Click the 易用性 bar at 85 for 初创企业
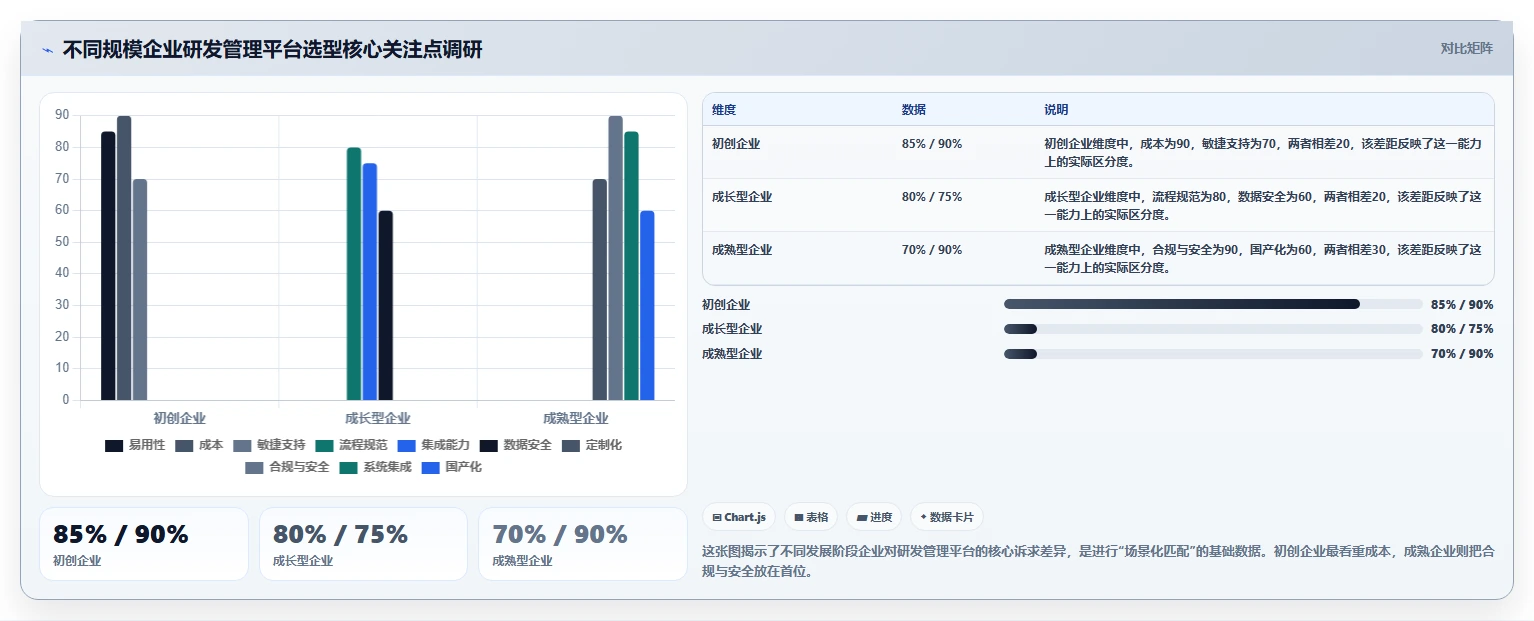 click(x=108, y=266)
